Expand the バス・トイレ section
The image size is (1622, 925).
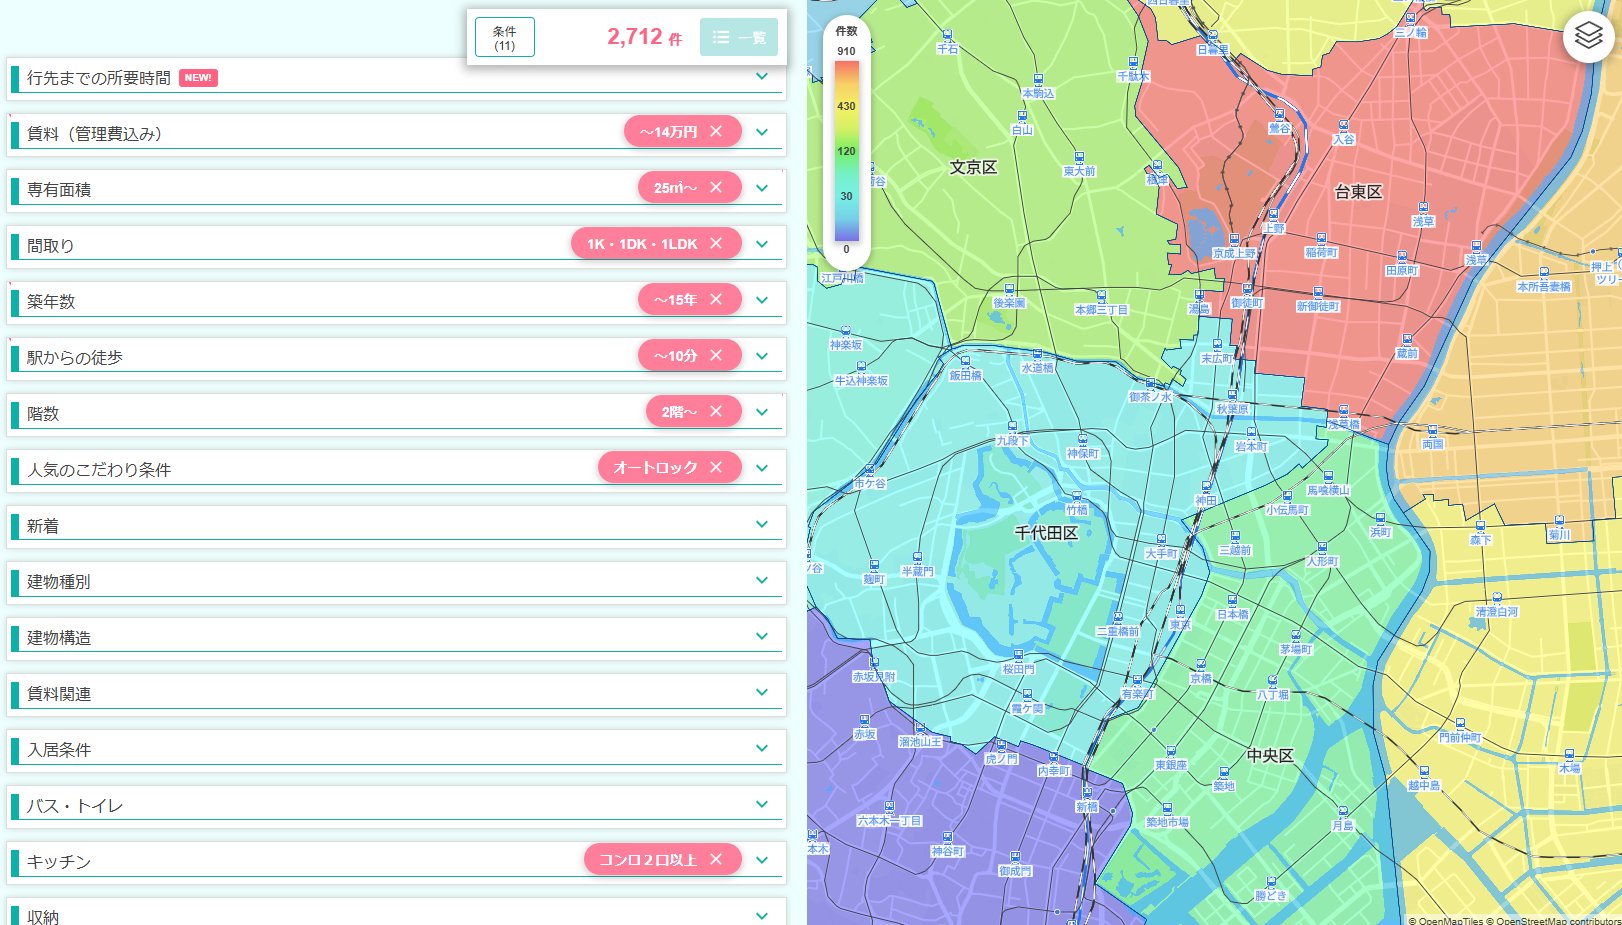click(x=396, y=806)
